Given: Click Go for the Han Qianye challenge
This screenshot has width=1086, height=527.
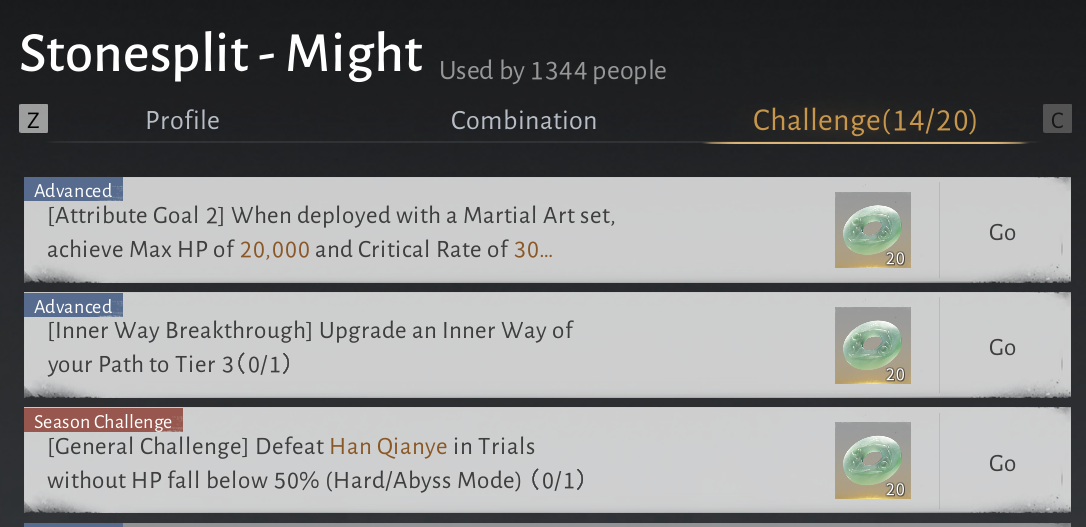Looking at the screenshot, I should 1002,463.
